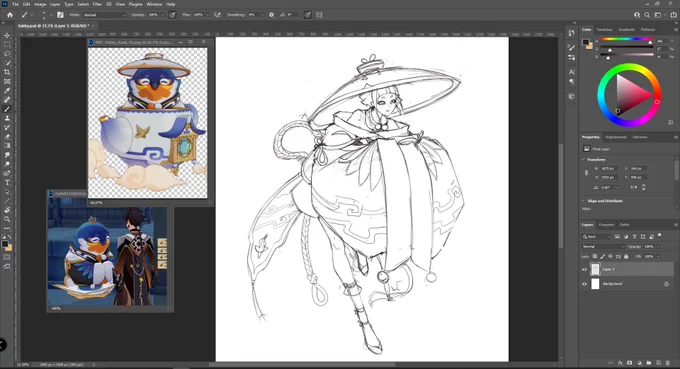Screen dimensions: 680x369
Task: Click inside the color wheel triangle
Action: tap(631, 95)
